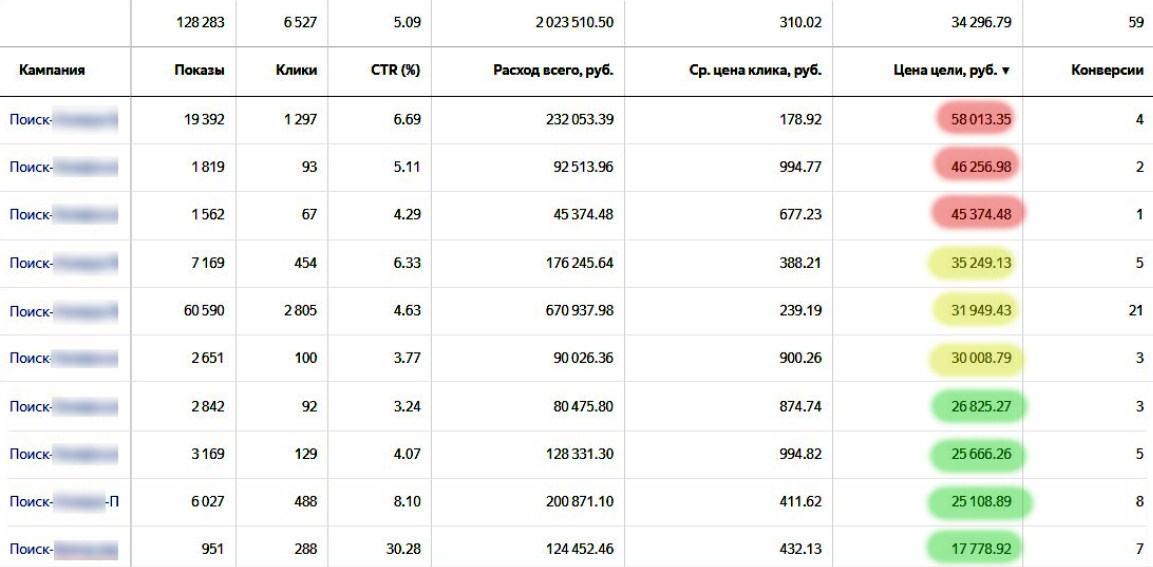Screen dimensions: 1153x567
Task: Open the Поиск campaign with 951 impressions
Action: [x=64, y=549]
